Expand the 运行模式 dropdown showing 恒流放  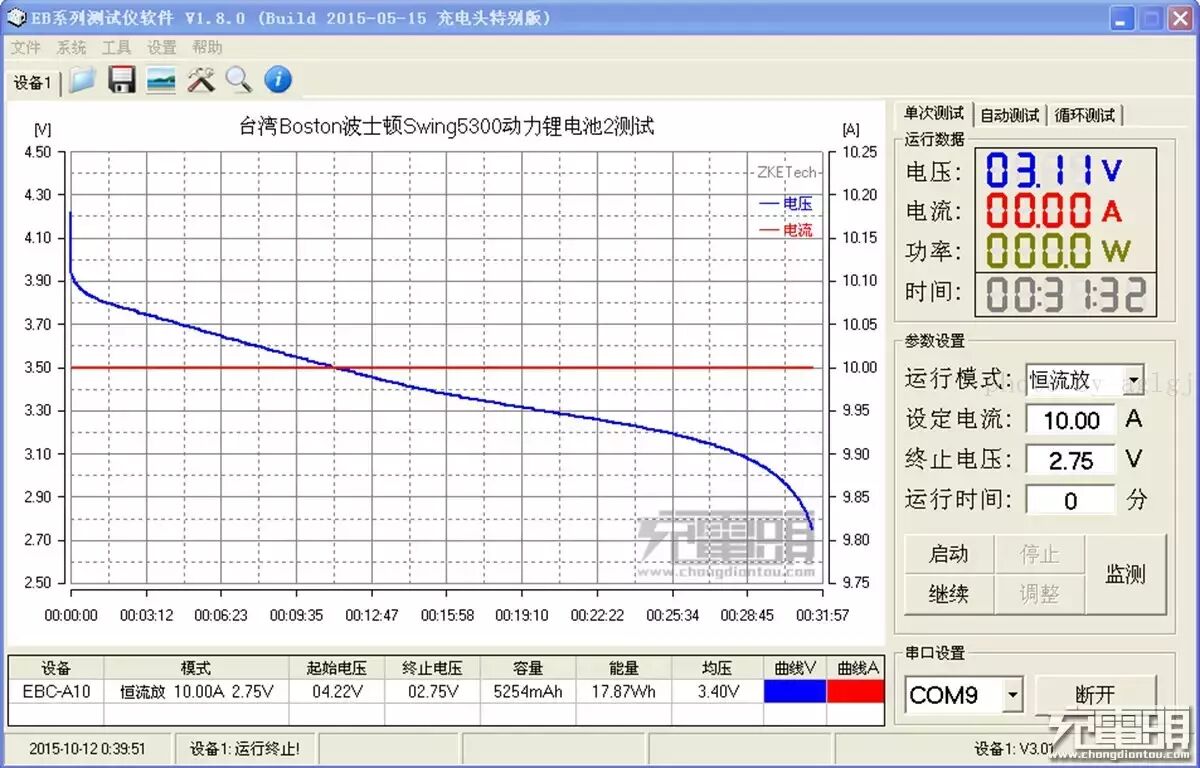(1132, 380)
